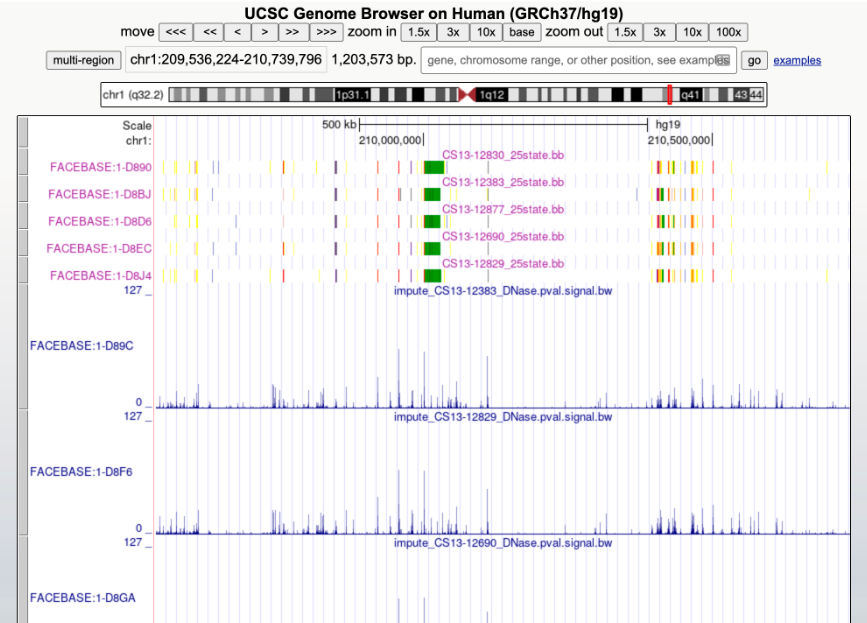This screenshot has height=623, width=867.
Task: Open the multi-region options
Action: coord(83,60)
